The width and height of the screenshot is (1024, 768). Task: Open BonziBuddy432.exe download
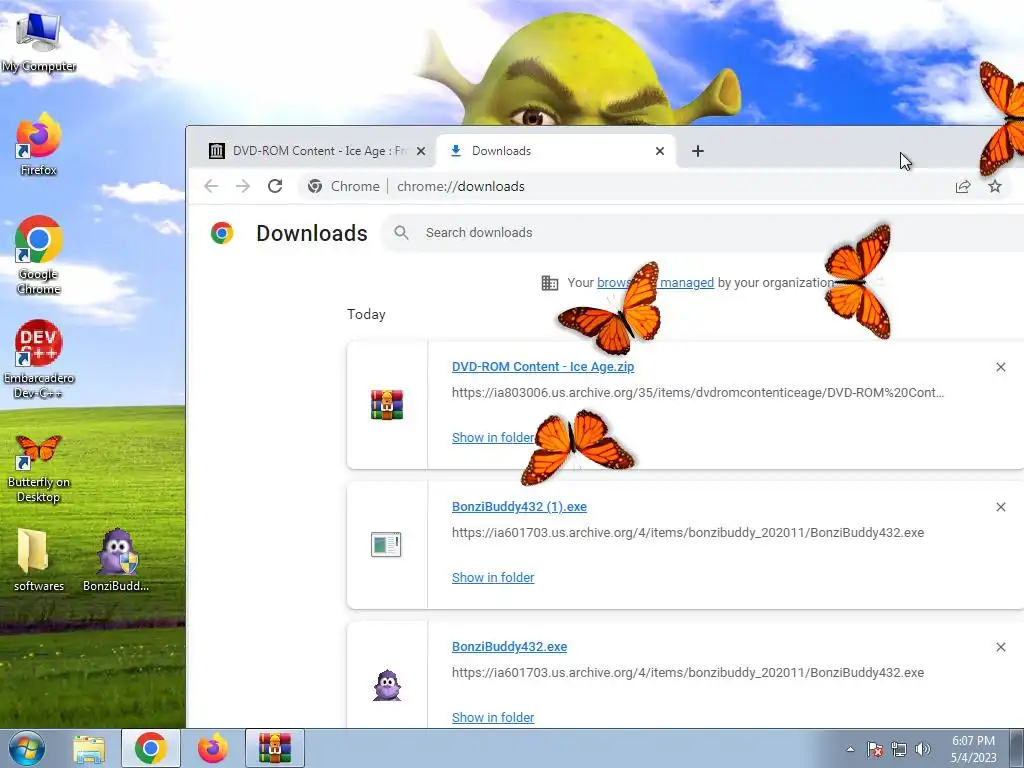coord(509,647)
